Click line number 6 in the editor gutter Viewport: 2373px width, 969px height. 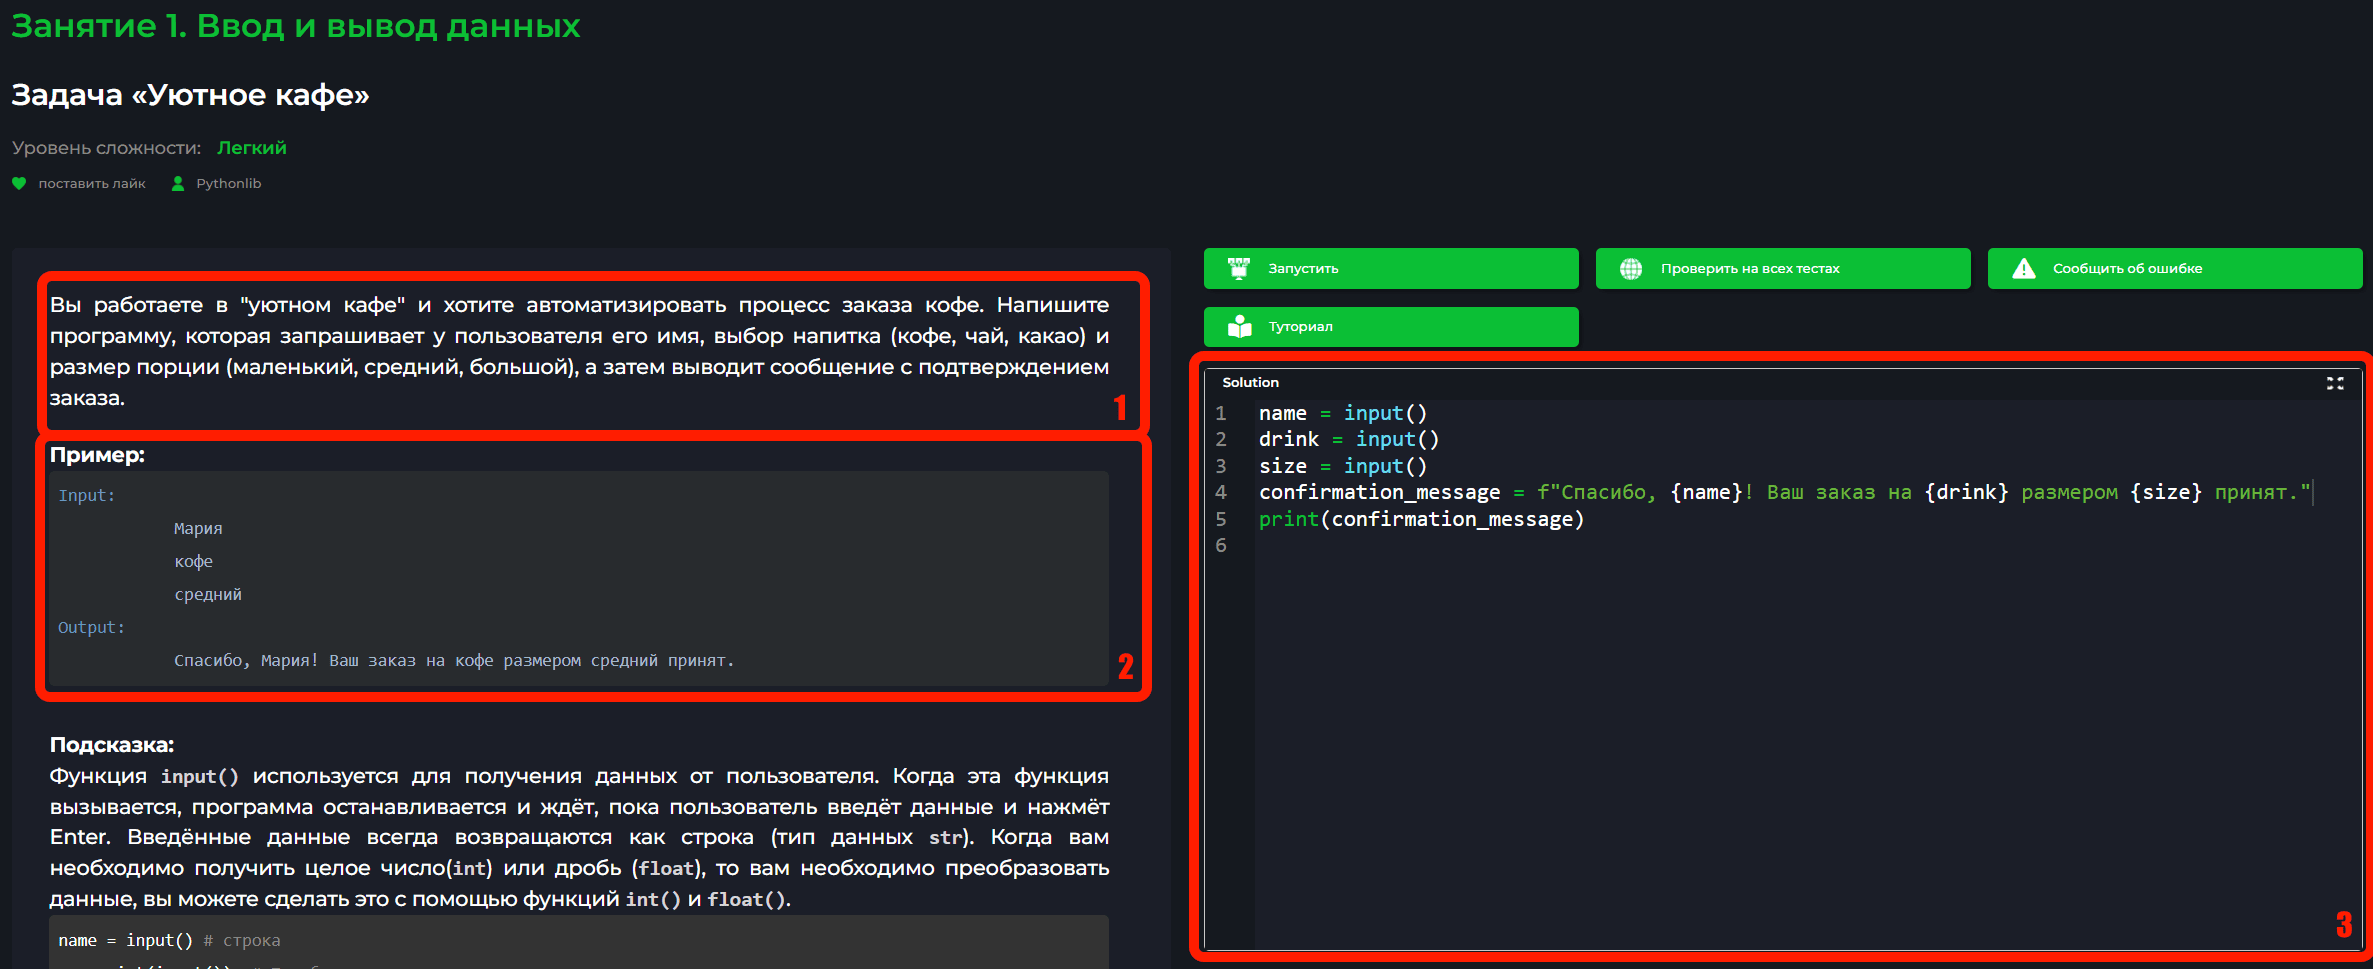1221,545
